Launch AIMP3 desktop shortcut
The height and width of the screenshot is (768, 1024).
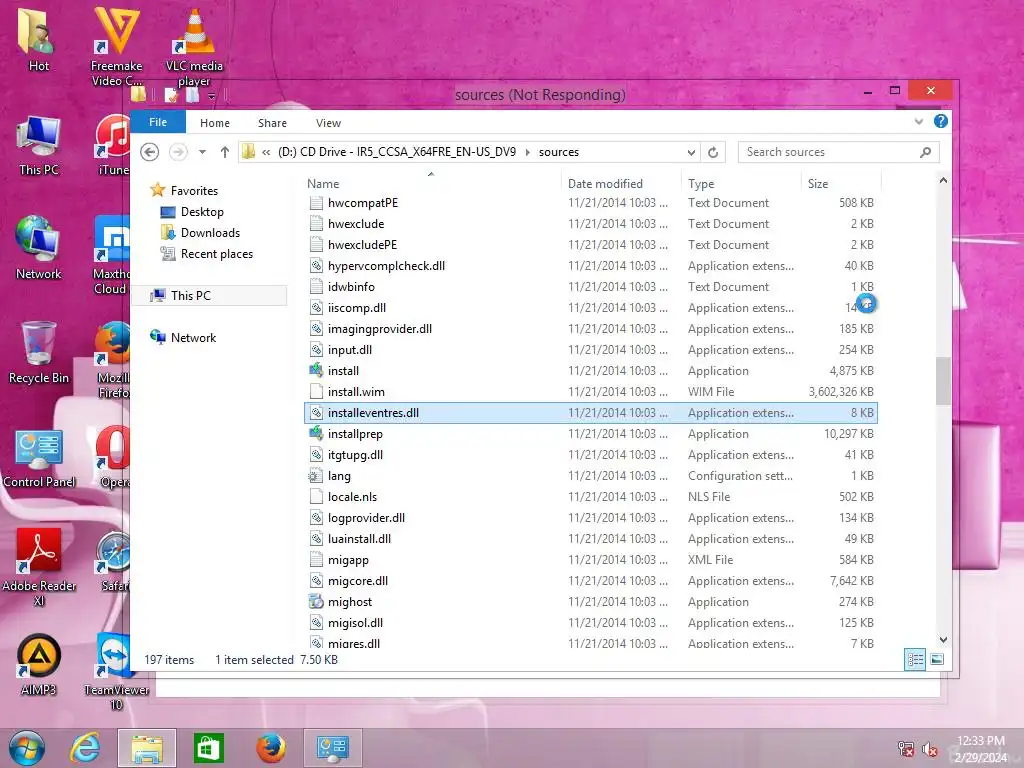[x=39, y=665]
